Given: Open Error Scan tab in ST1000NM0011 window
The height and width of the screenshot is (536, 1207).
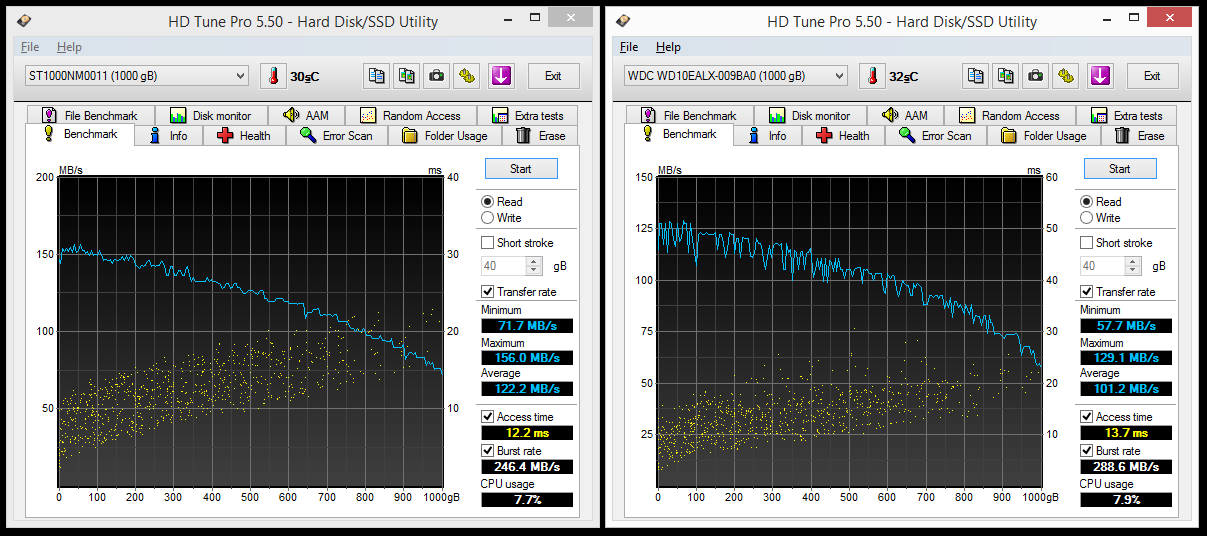Looking at the screenshot, I should (x=337, y=136).
